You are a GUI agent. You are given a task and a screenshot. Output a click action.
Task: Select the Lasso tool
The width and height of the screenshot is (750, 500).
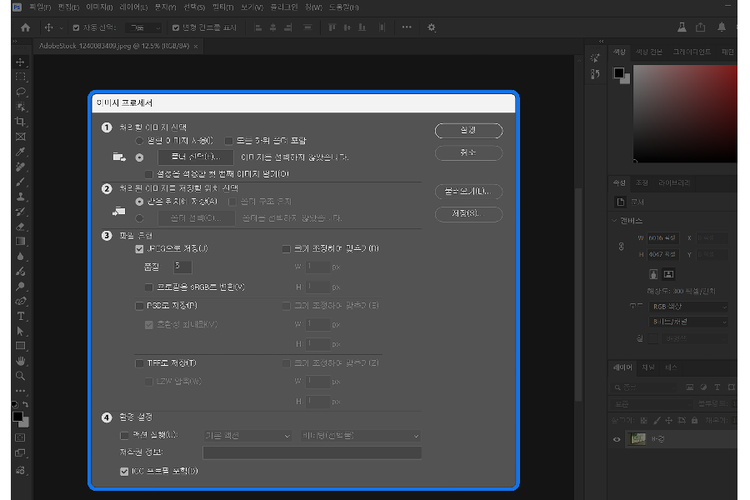click(21, 92)
